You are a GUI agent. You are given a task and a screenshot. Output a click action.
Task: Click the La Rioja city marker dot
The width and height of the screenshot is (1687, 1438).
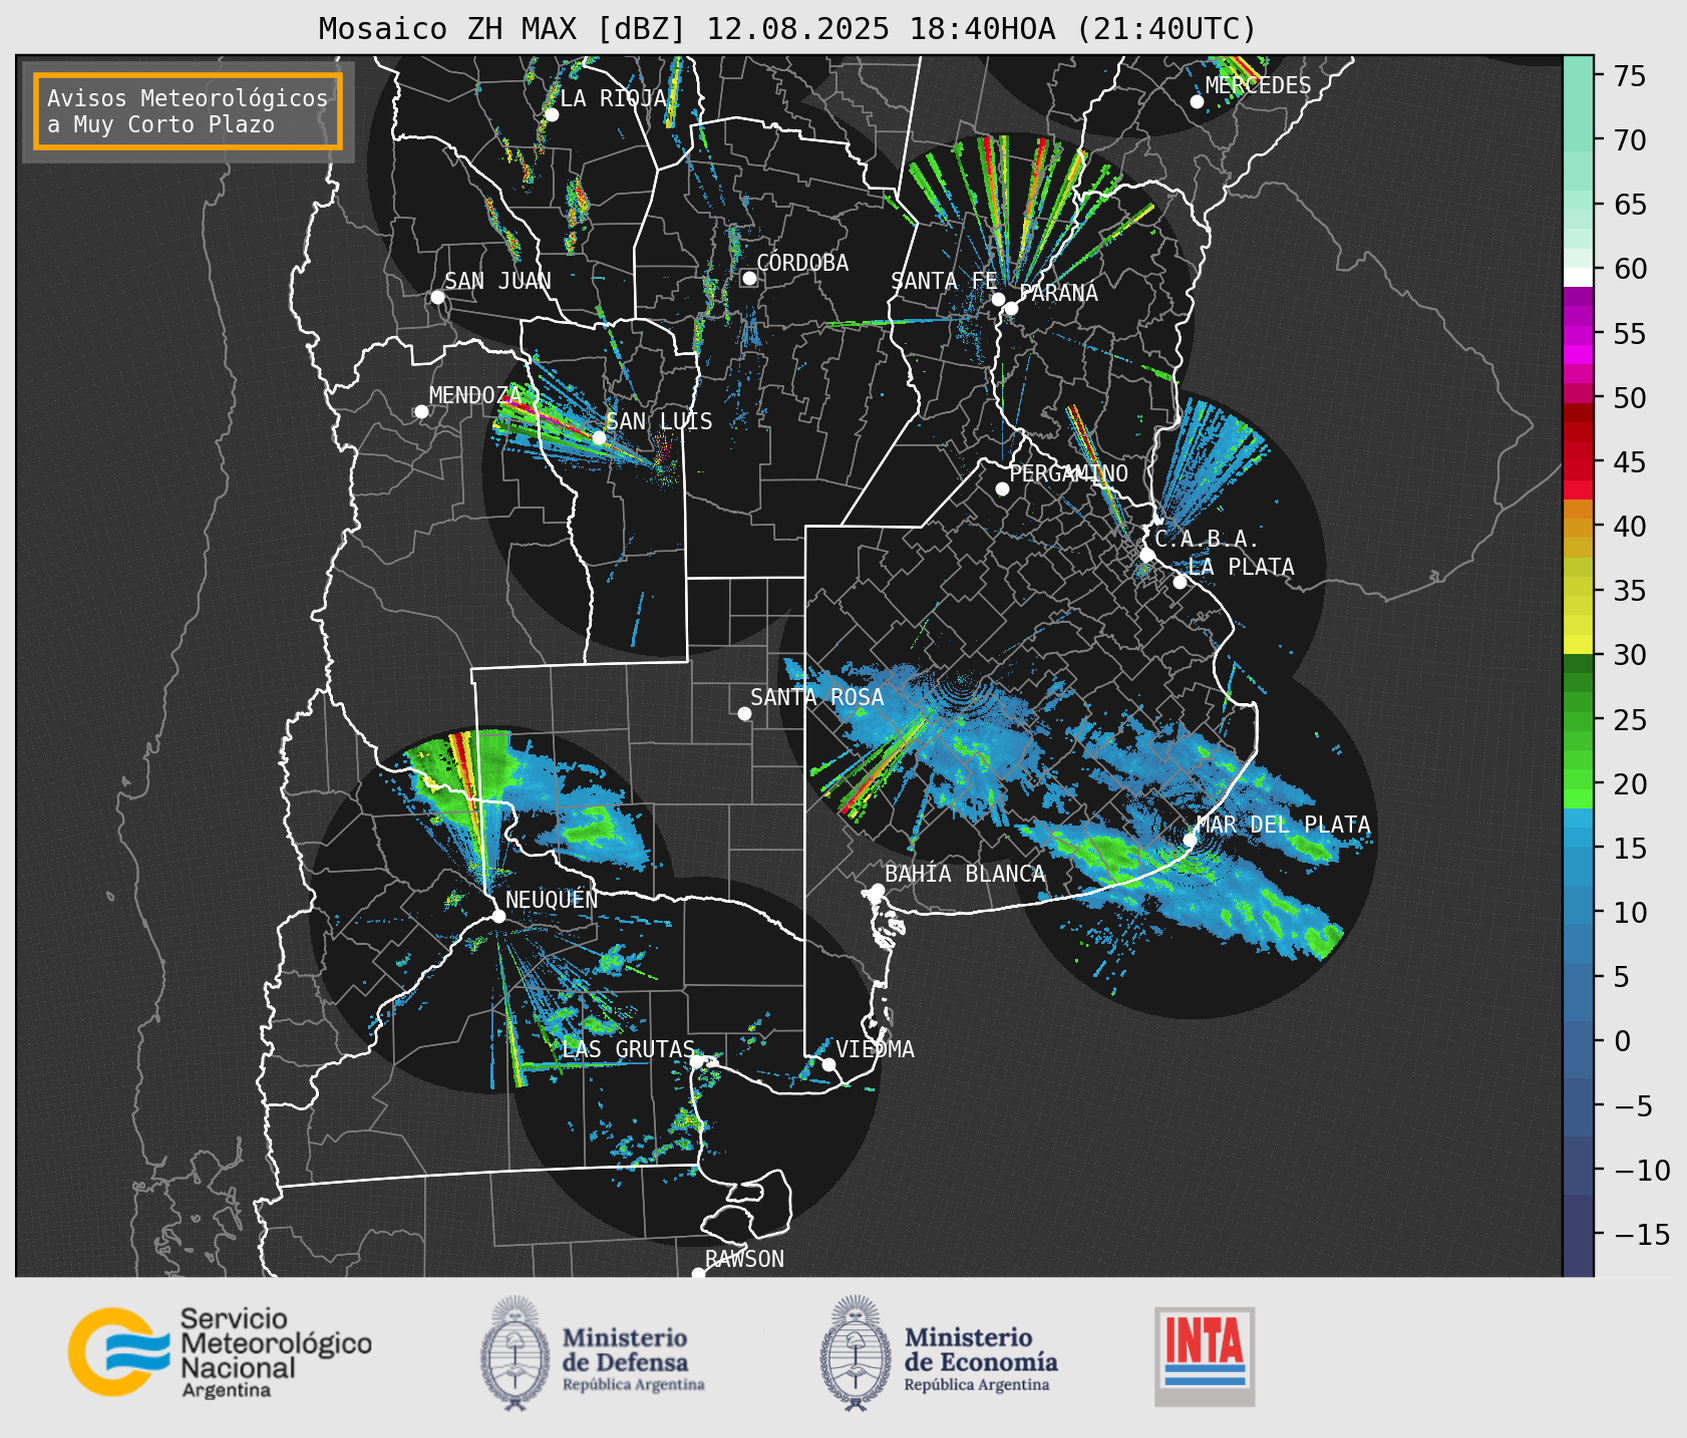pyautogui.click(x=551, y=115)
